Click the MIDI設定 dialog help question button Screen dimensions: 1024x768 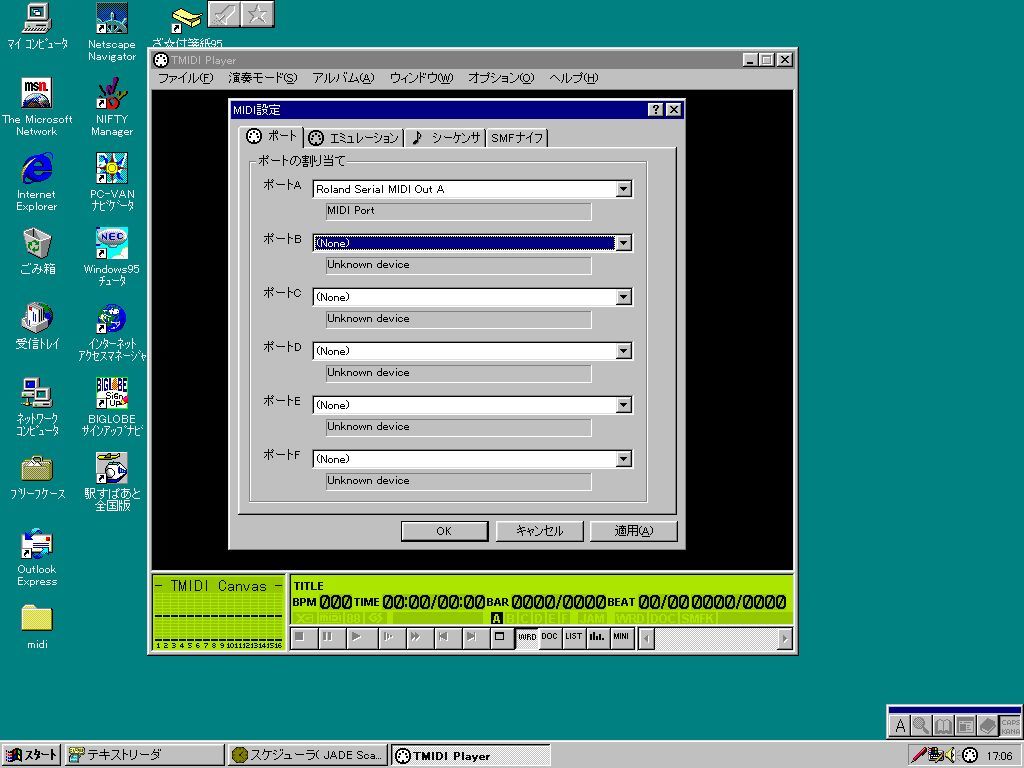coord(656,110)
